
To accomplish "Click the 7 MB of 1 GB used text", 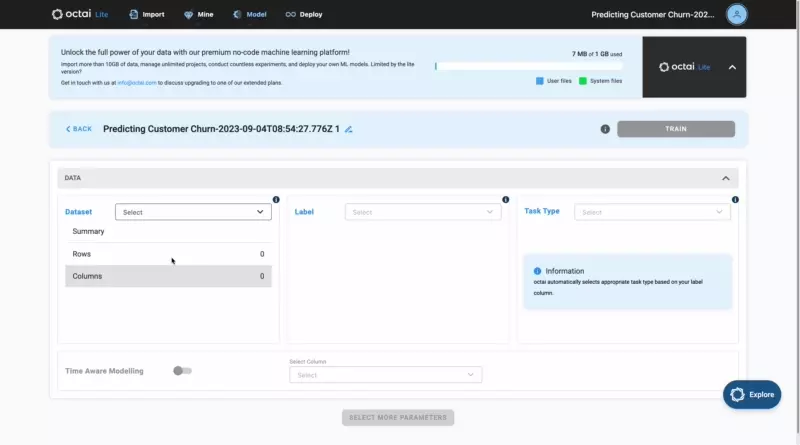I will pyautogui.click(x=596, y=54).
